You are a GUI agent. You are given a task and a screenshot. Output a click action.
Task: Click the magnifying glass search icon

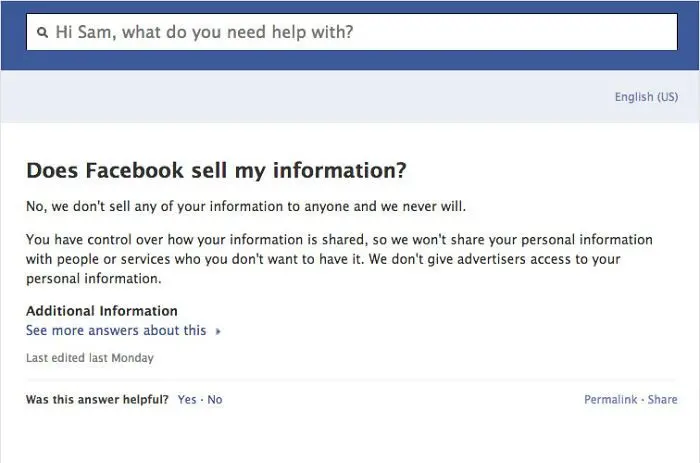click(42, 33)
